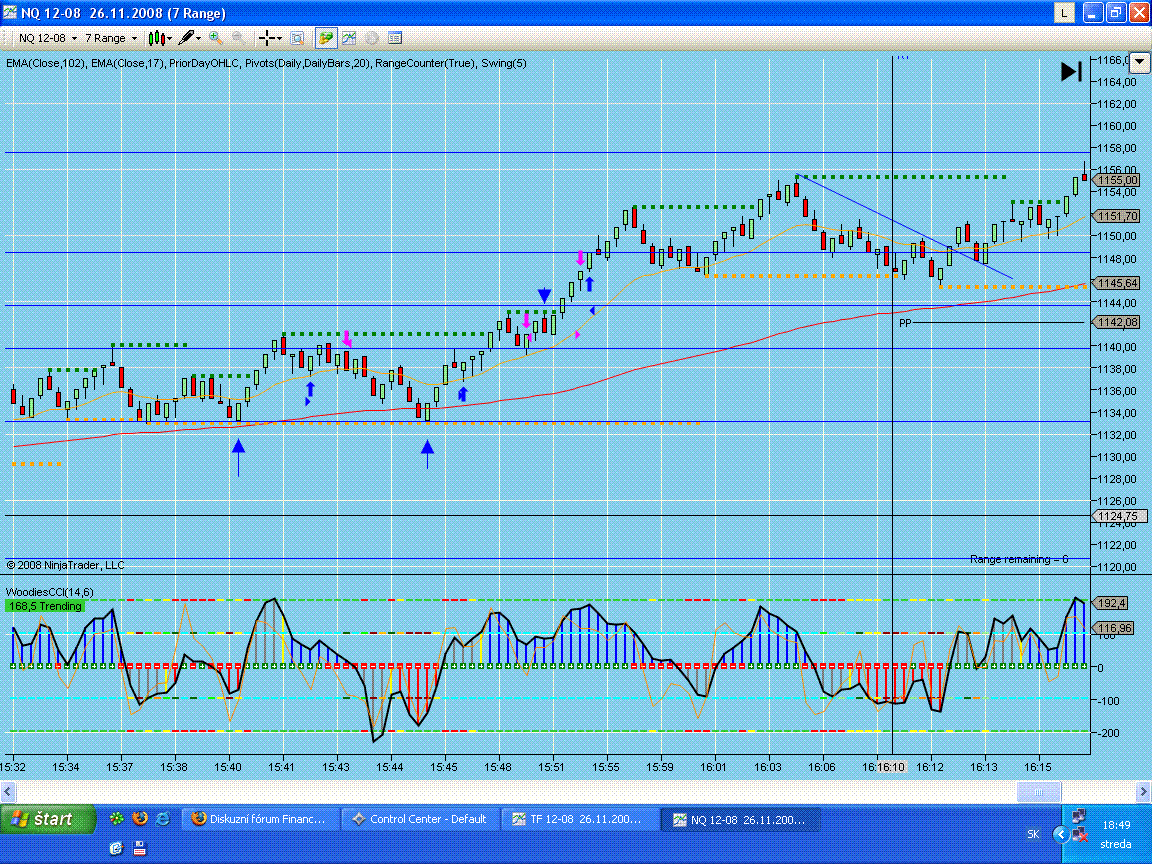
Task: Expand the 7 Range interval selector
Action: [110, 38]
